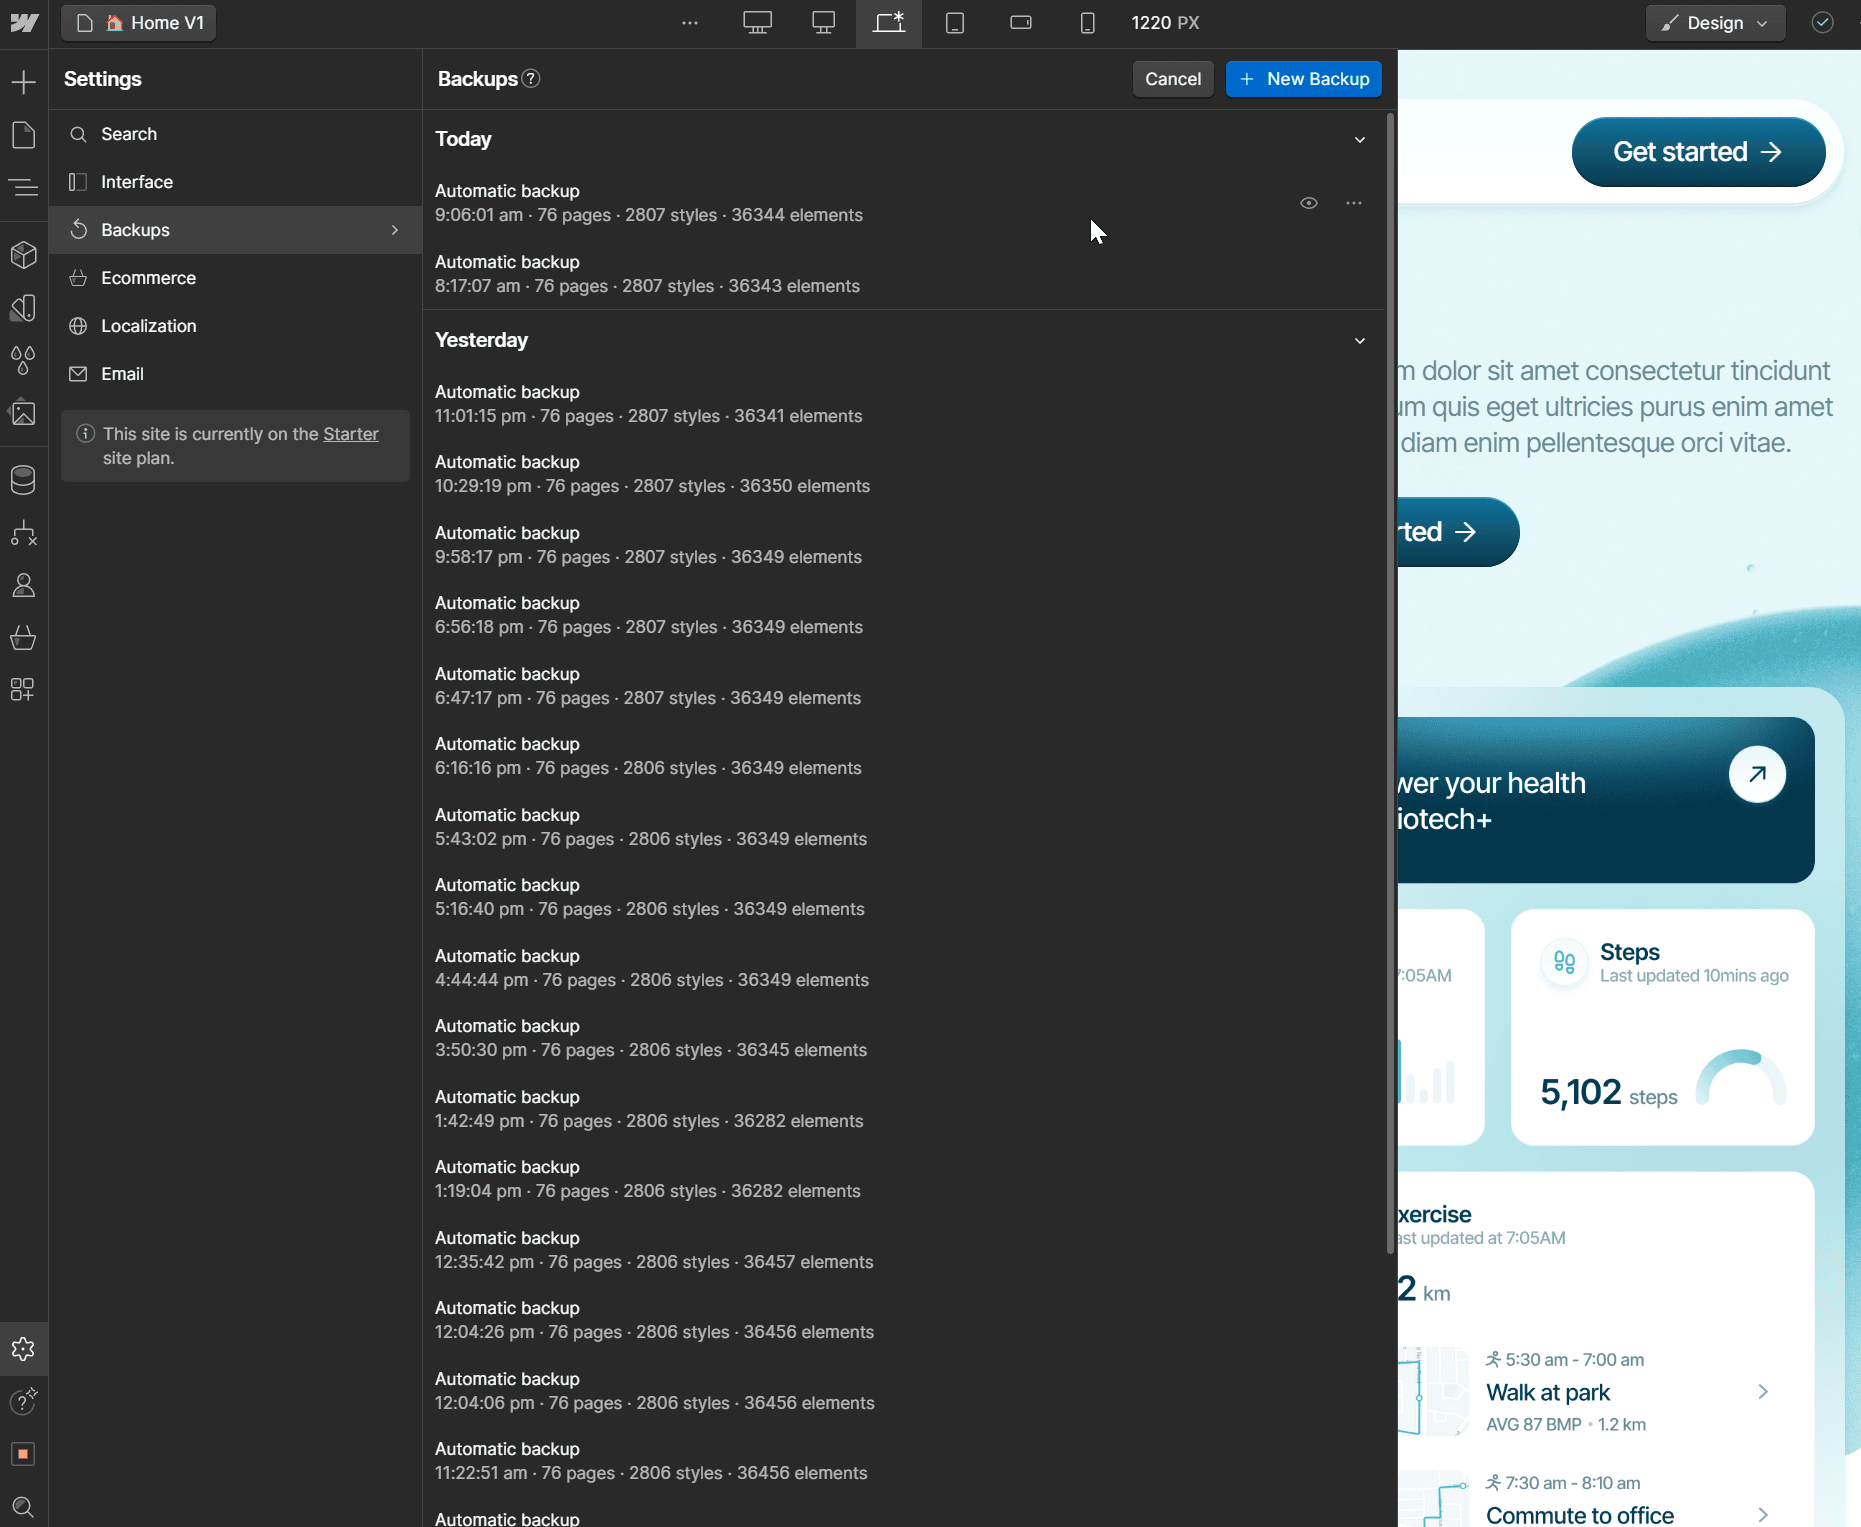Open the Add Elements panel
This screenshot has height=1527, width=1861.
[x=24, y=82]
